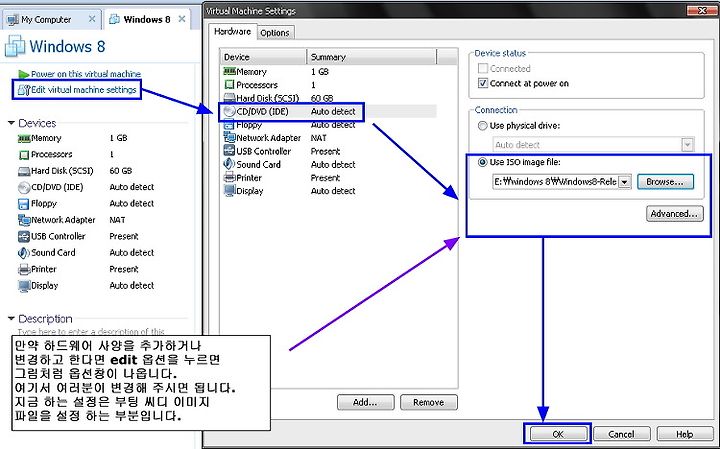This screenshot has height=449, width=720.
Task: Click Network Adapter icon in sidebar
Action: tap(24, 220)
